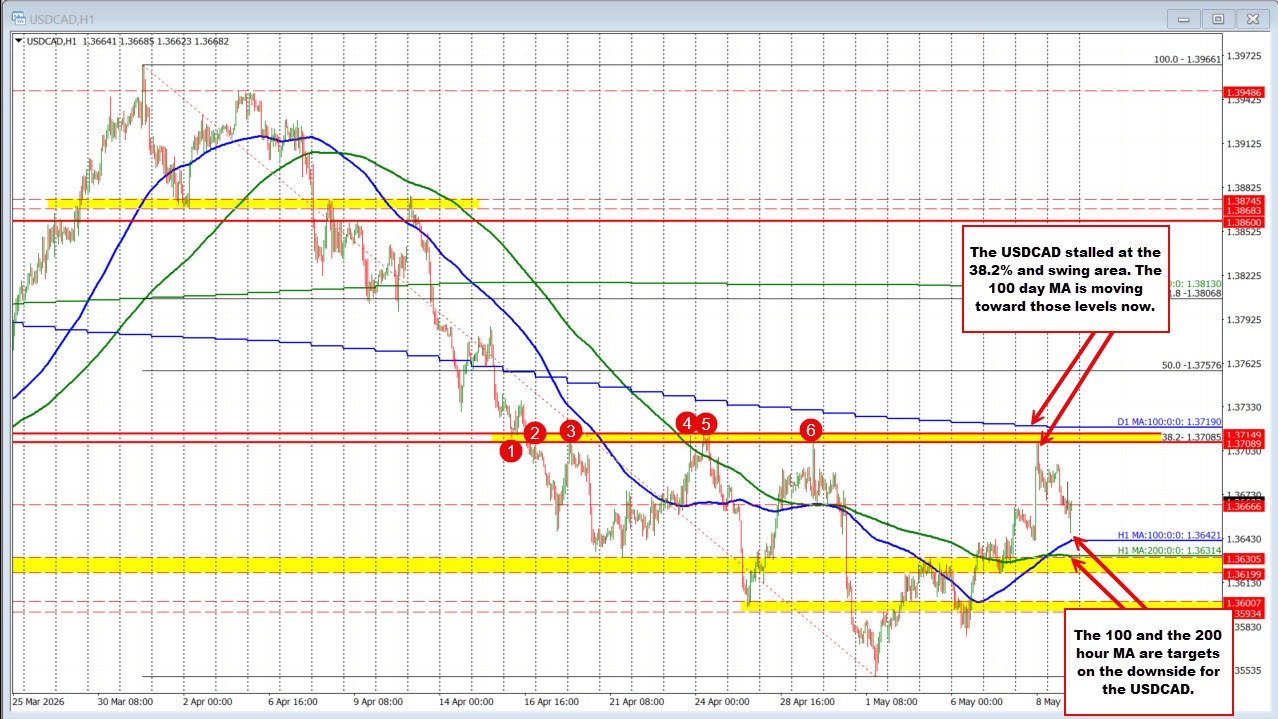Click the red 1.39486 price tag
1278x719 pixels.
[1245, 91]
